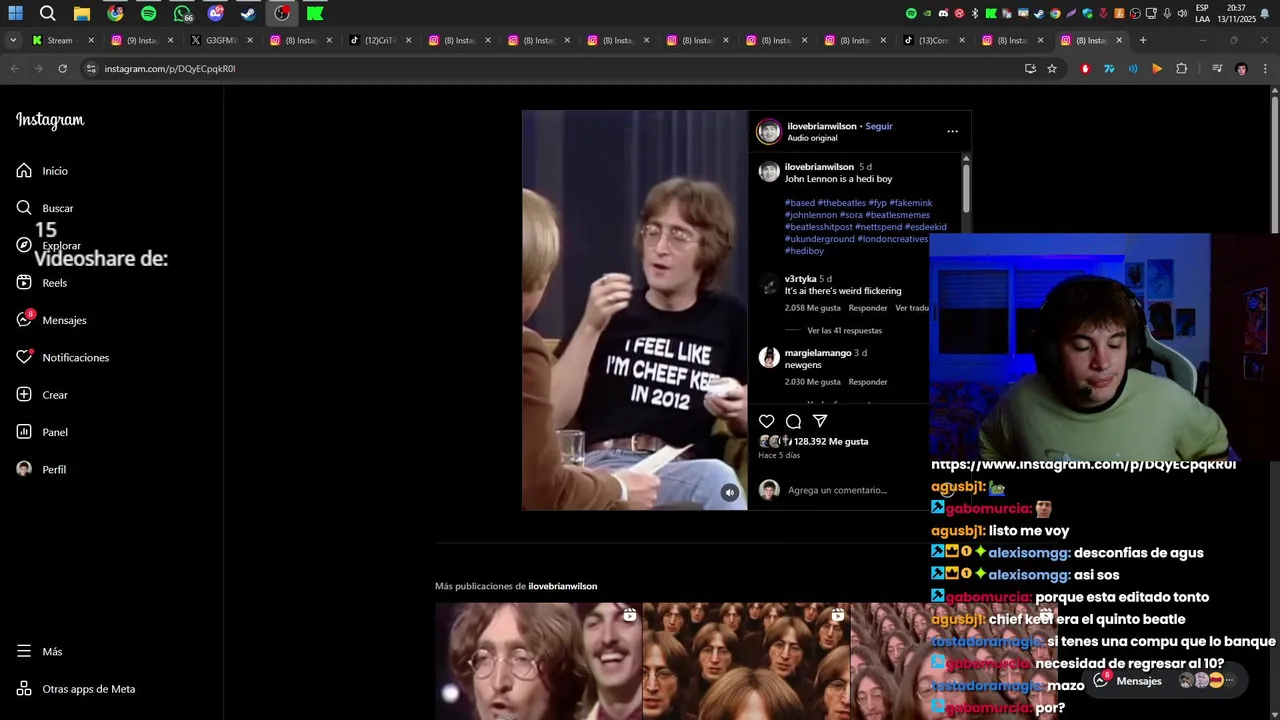
Task: Share the post with the paper plane icon
Action: coord(820,421)
